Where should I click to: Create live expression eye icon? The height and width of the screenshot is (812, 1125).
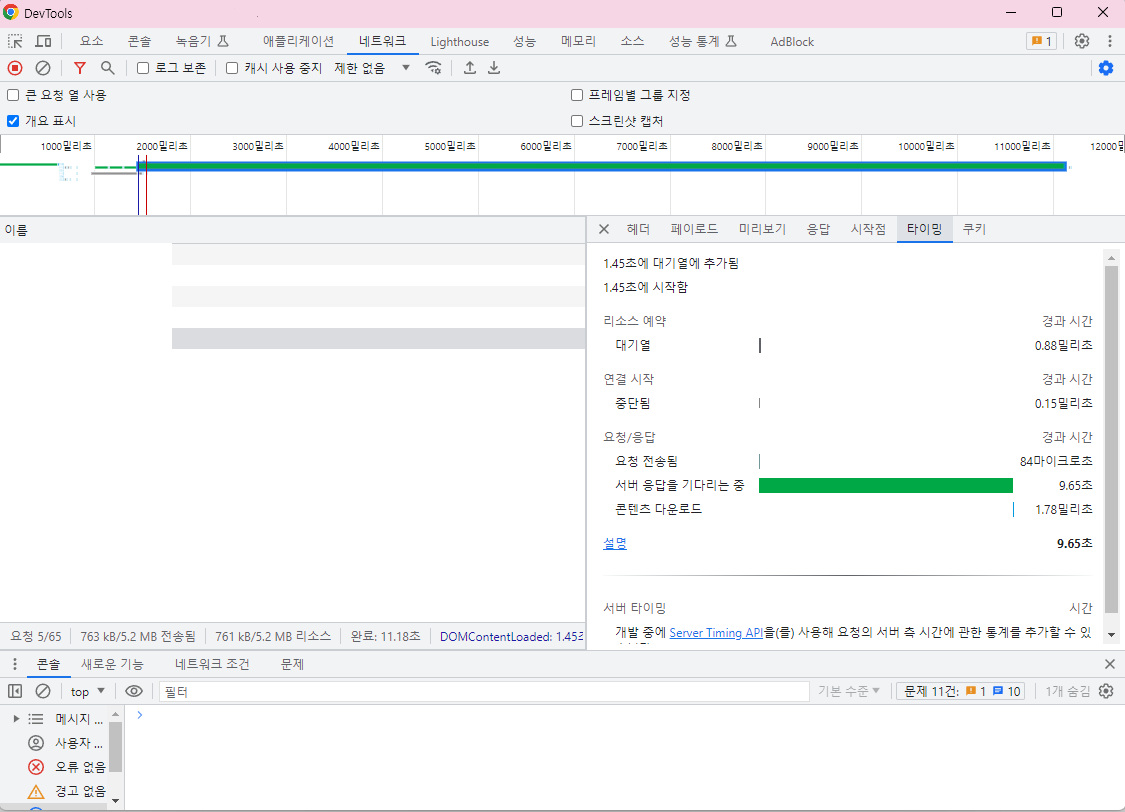133,691
